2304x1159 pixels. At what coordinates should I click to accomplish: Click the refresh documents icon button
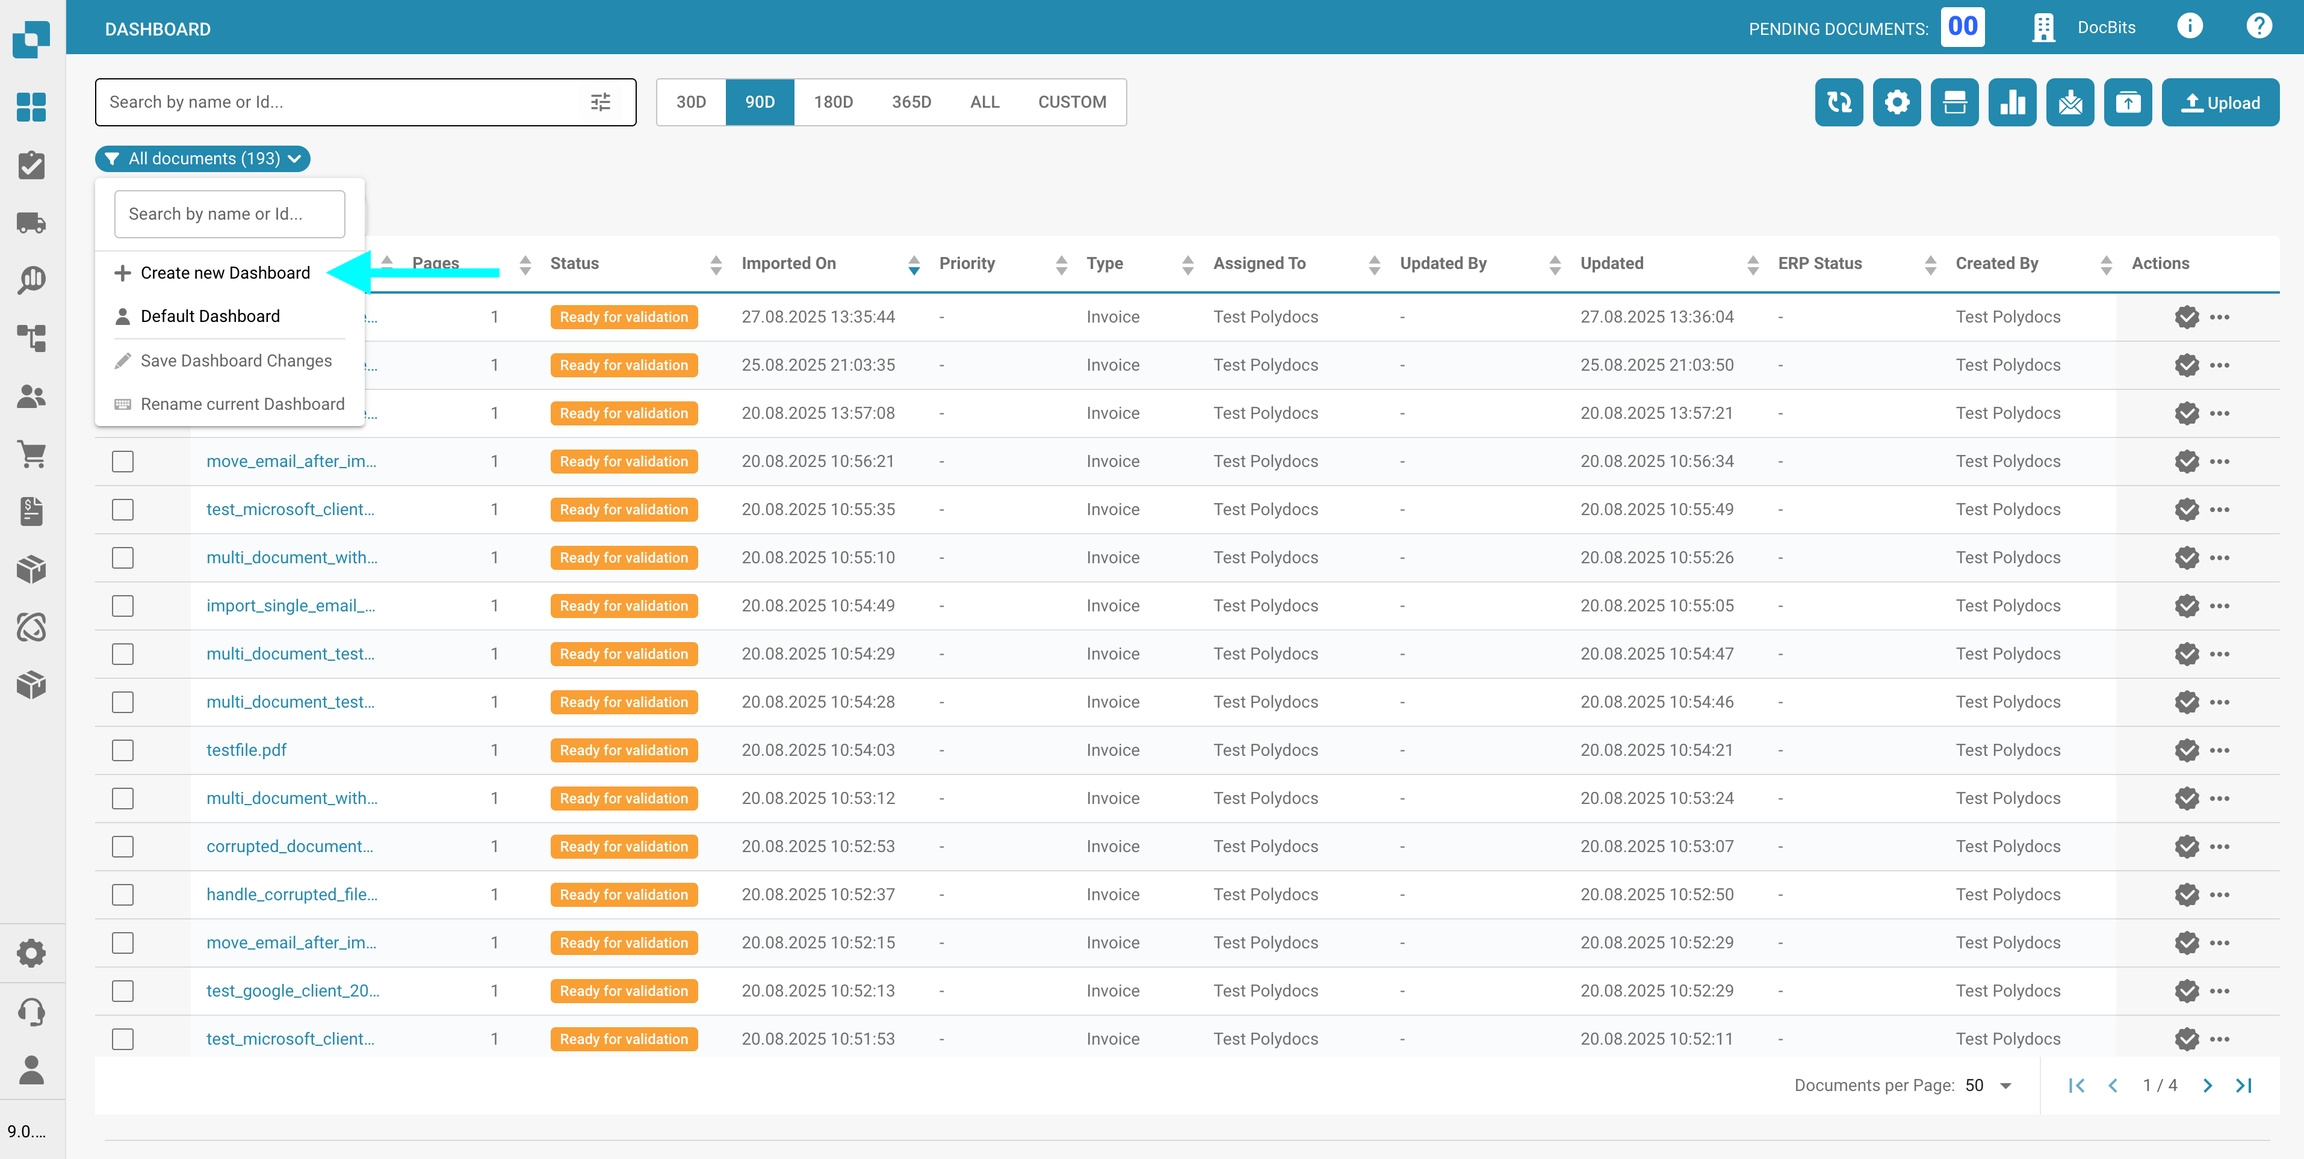1838,102
